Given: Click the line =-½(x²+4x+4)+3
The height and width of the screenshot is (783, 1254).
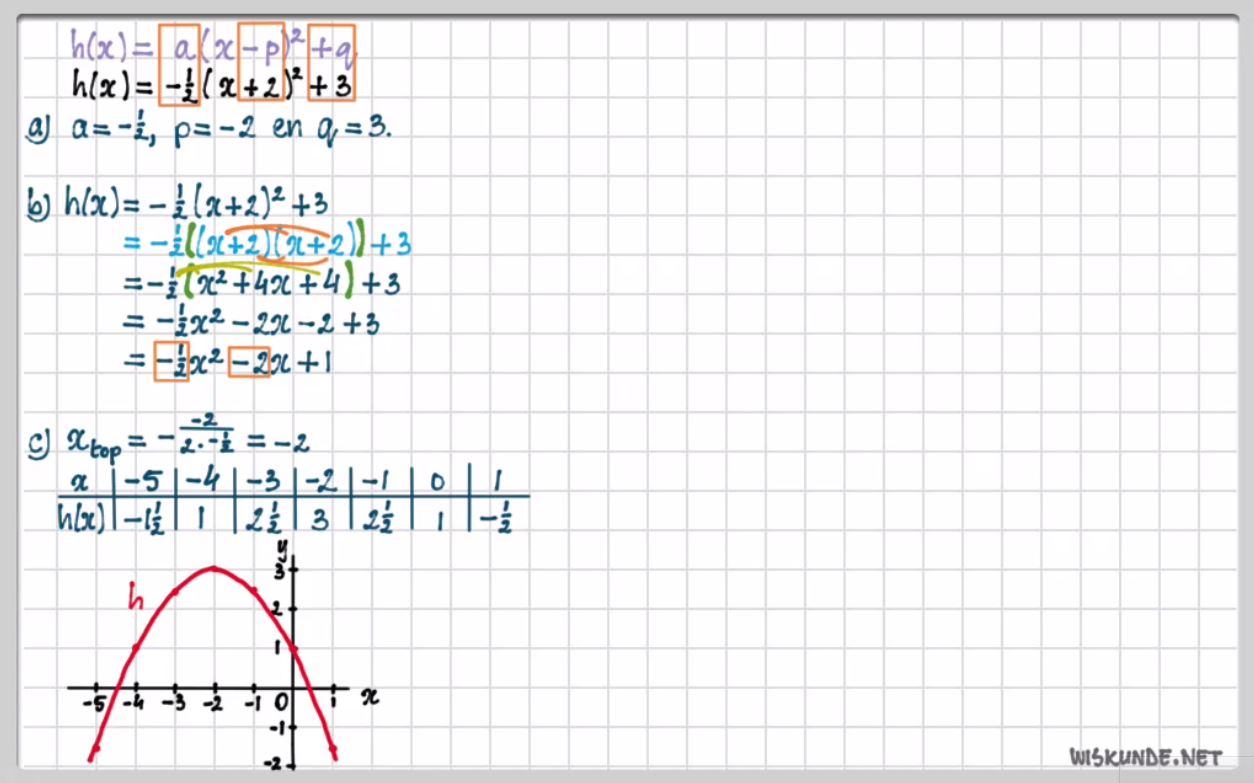Looking at the screenshot, I should 262,284.
